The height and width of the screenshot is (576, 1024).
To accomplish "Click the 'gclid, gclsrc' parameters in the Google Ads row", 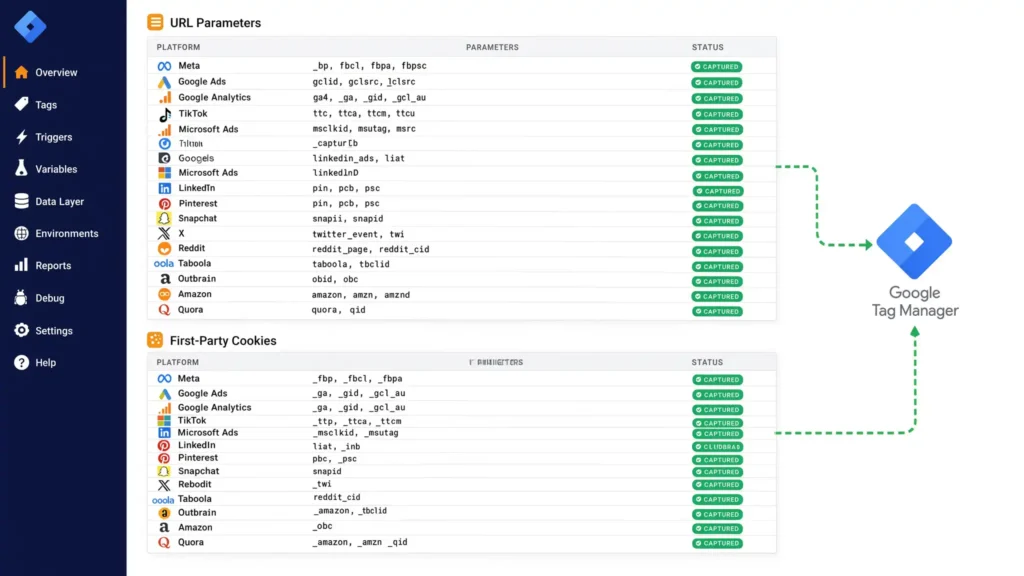I will [364, 82].
